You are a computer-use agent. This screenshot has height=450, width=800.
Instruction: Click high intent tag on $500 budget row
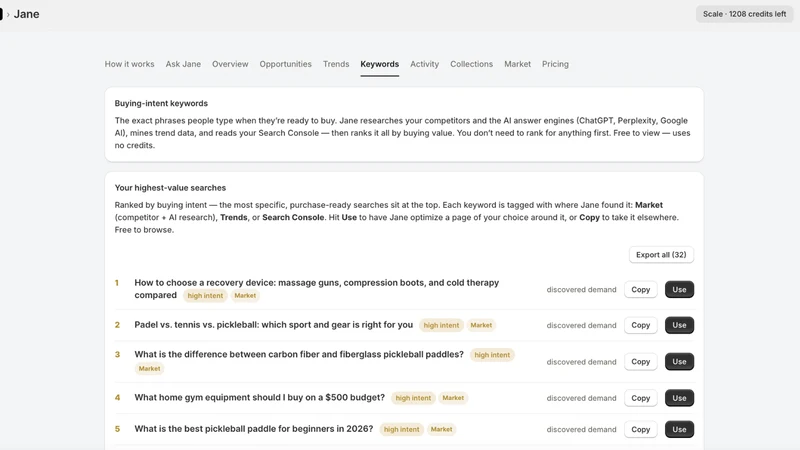[413, 398]
